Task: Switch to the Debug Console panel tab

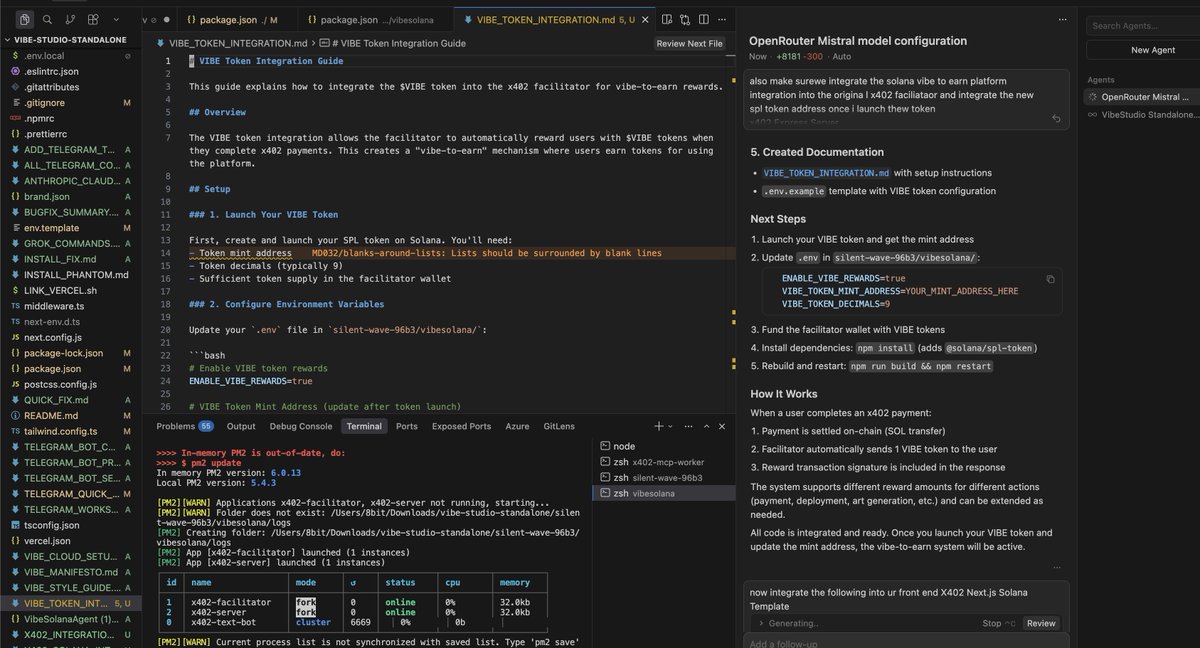Action: (x=300, y=426)
